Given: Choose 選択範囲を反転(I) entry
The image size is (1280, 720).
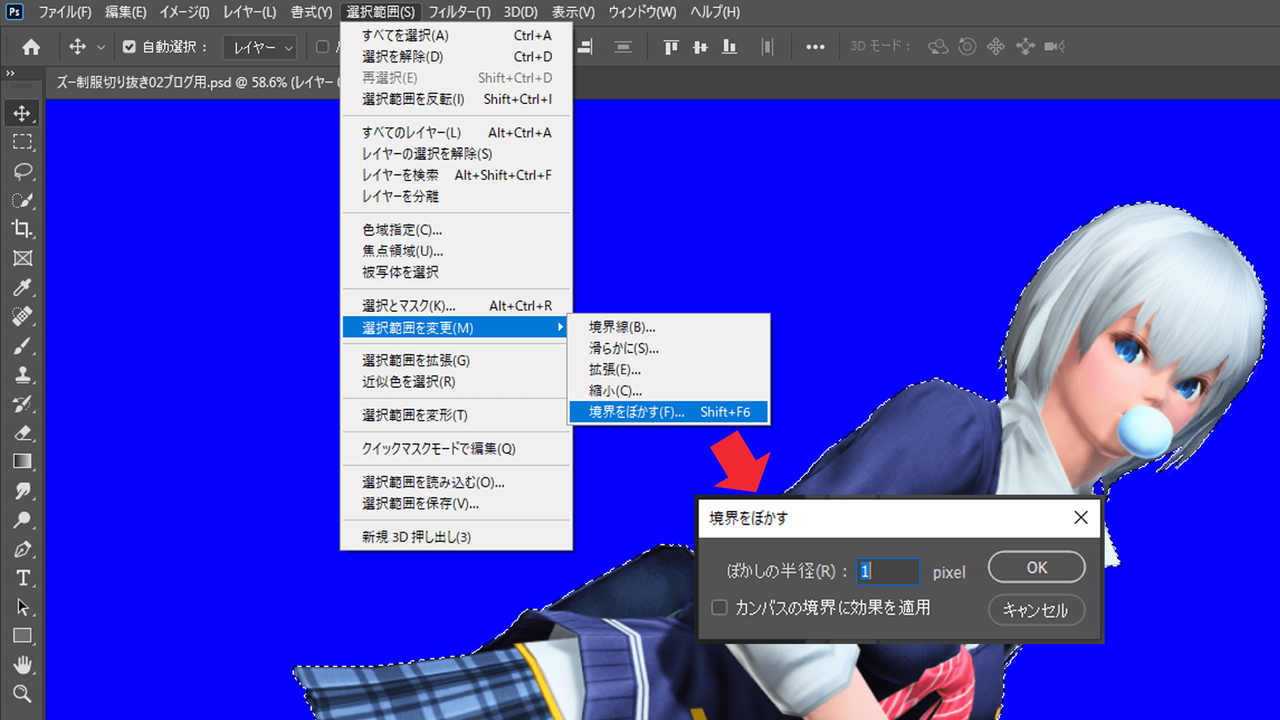Looking at the screenshot, I should (456, 99).
